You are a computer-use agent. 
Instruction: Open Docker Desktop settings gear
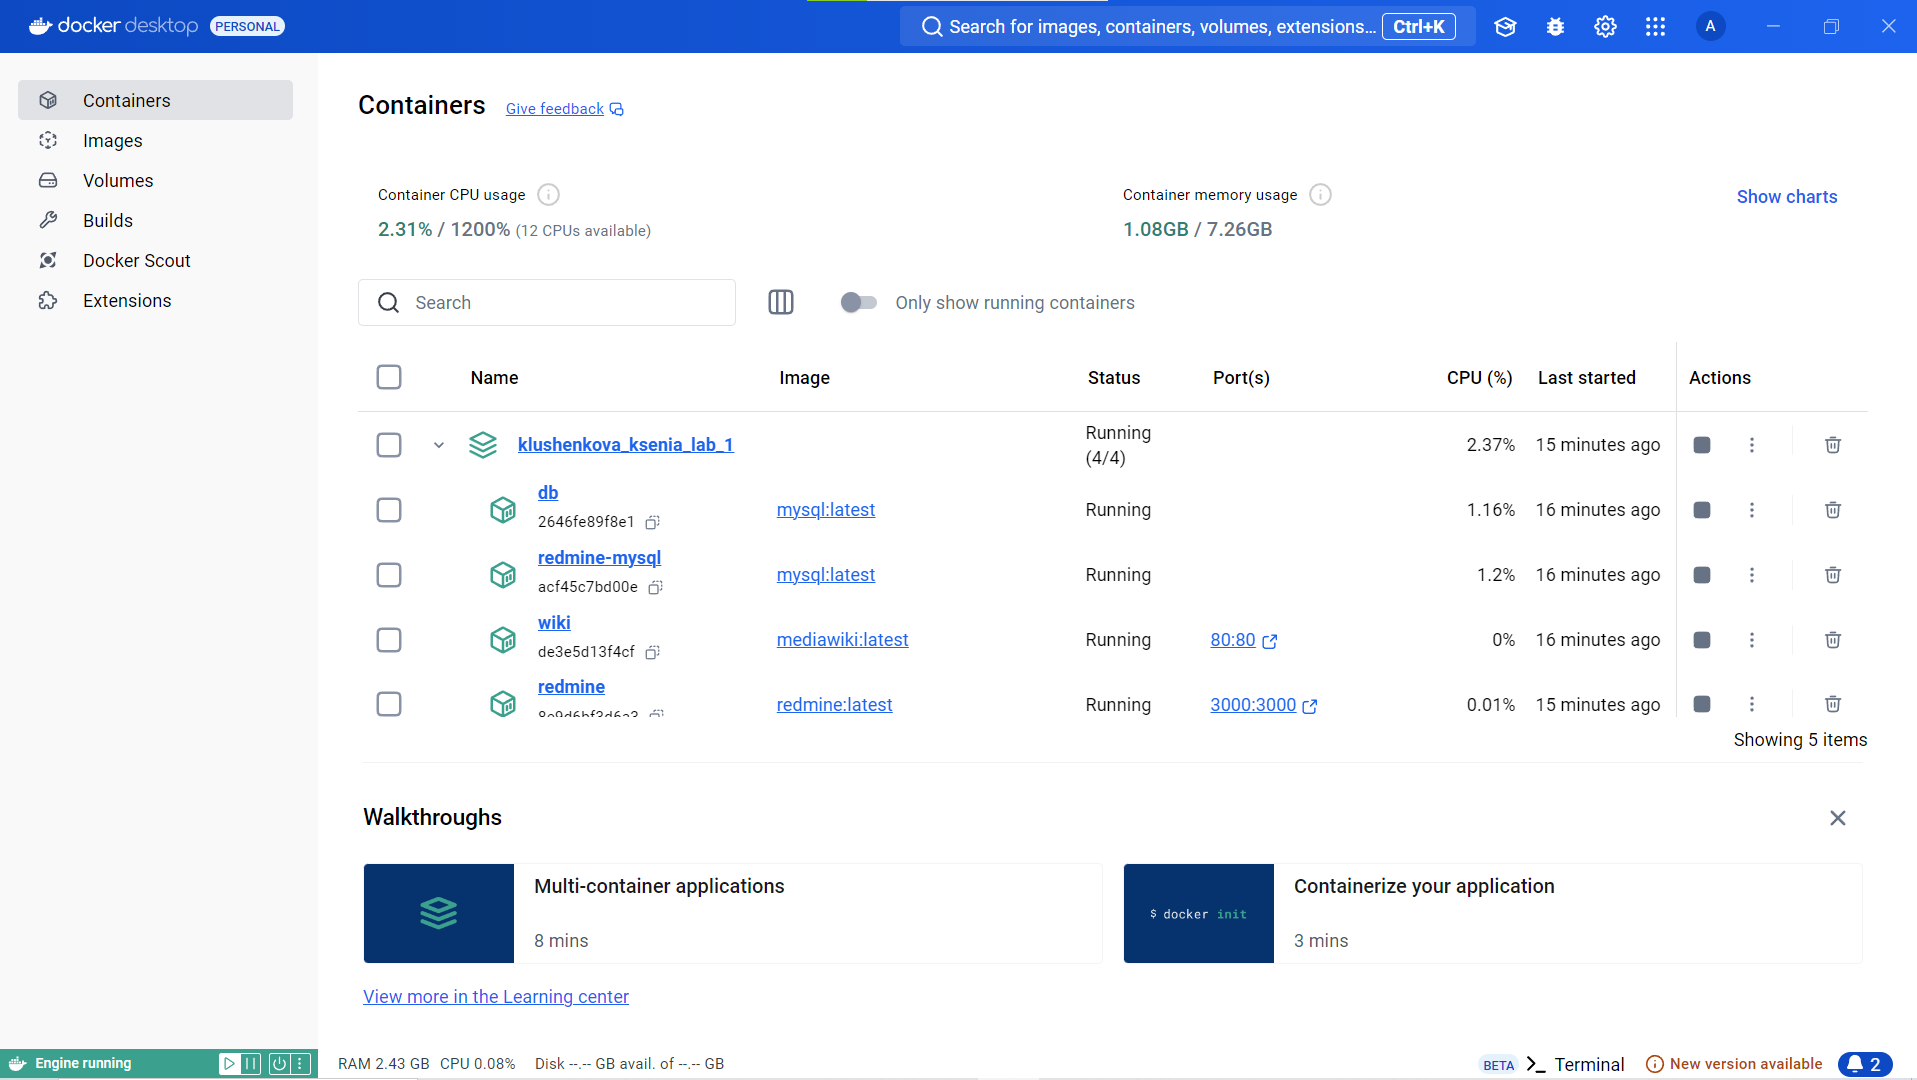[1605, 27]
